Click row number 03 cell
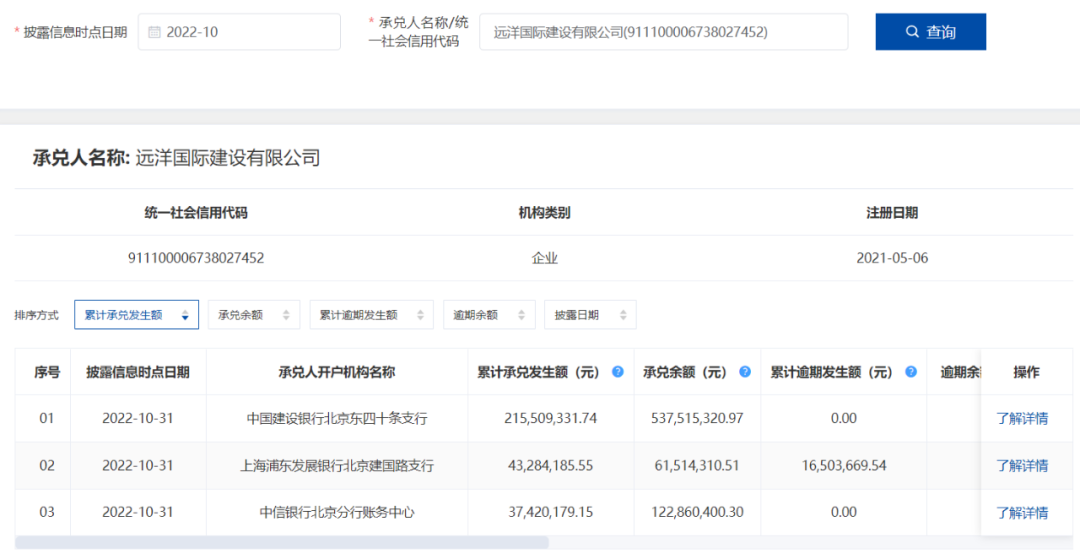Image resolution: width=1080 pixels, height=554 pixels. coord(47,513)
